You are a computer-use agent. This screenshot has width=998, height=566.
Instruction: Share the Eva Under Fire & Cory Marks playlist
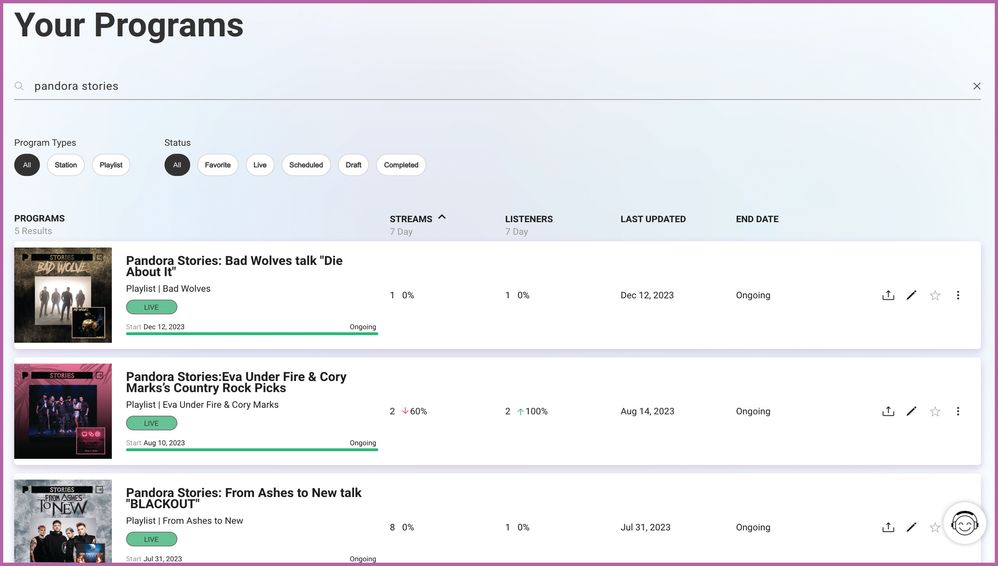(x=887, y=412)
